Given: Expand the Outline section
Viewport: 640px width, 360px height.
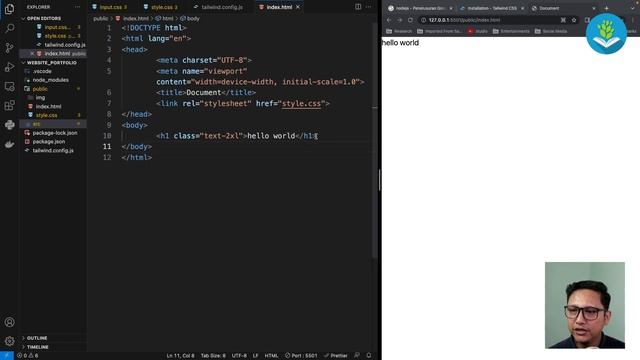Looking at the screenshot, I should 36,338.
